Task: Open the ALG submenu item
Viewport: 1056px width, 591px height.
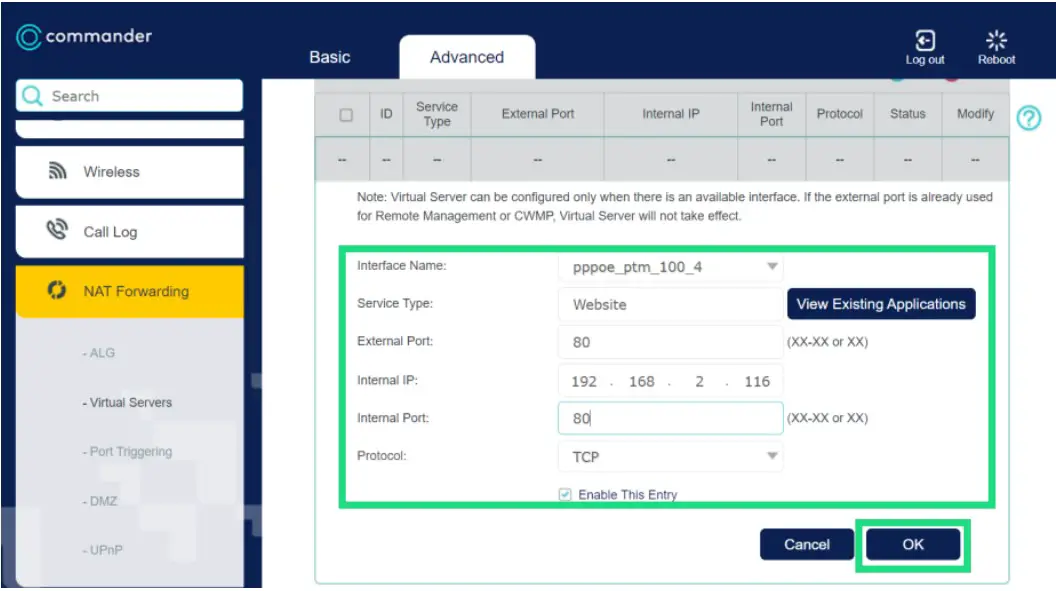Action: pyautogui.click(x=98, y=353)
